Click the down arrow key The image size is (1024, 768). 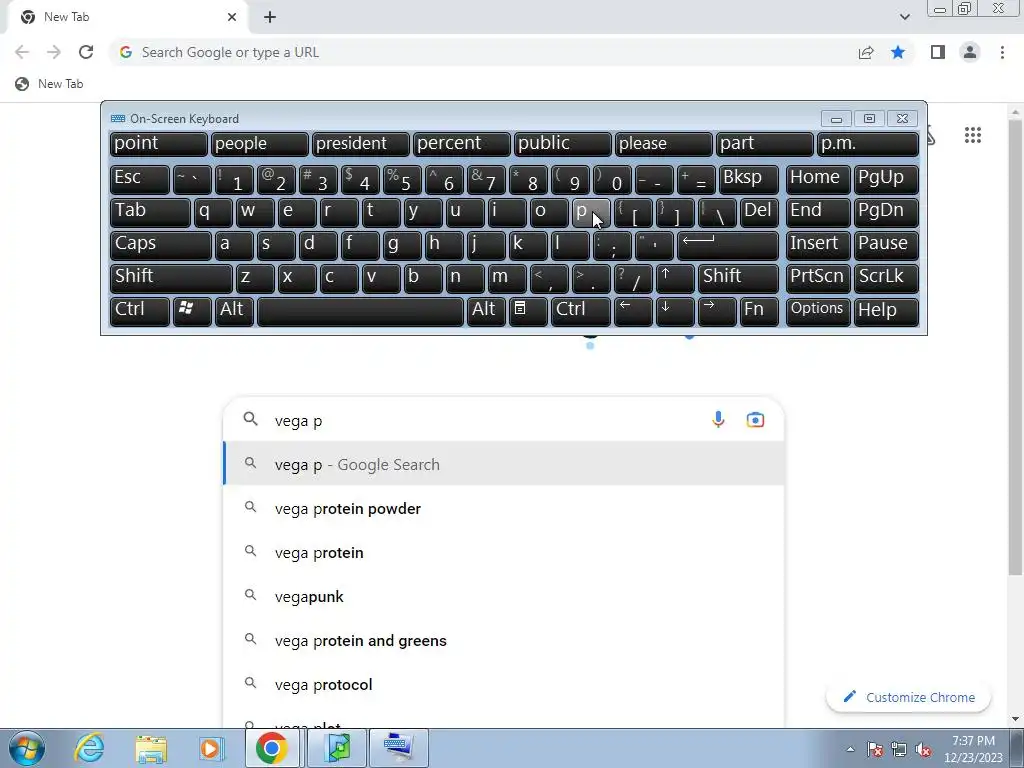point(675,311)
